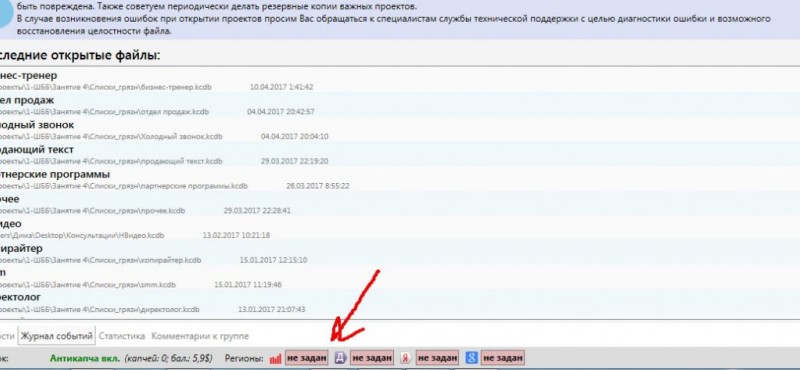Click the Yandex Direct purple 'Д' icon
Screen dimensions: 800x370
[340, 358]
